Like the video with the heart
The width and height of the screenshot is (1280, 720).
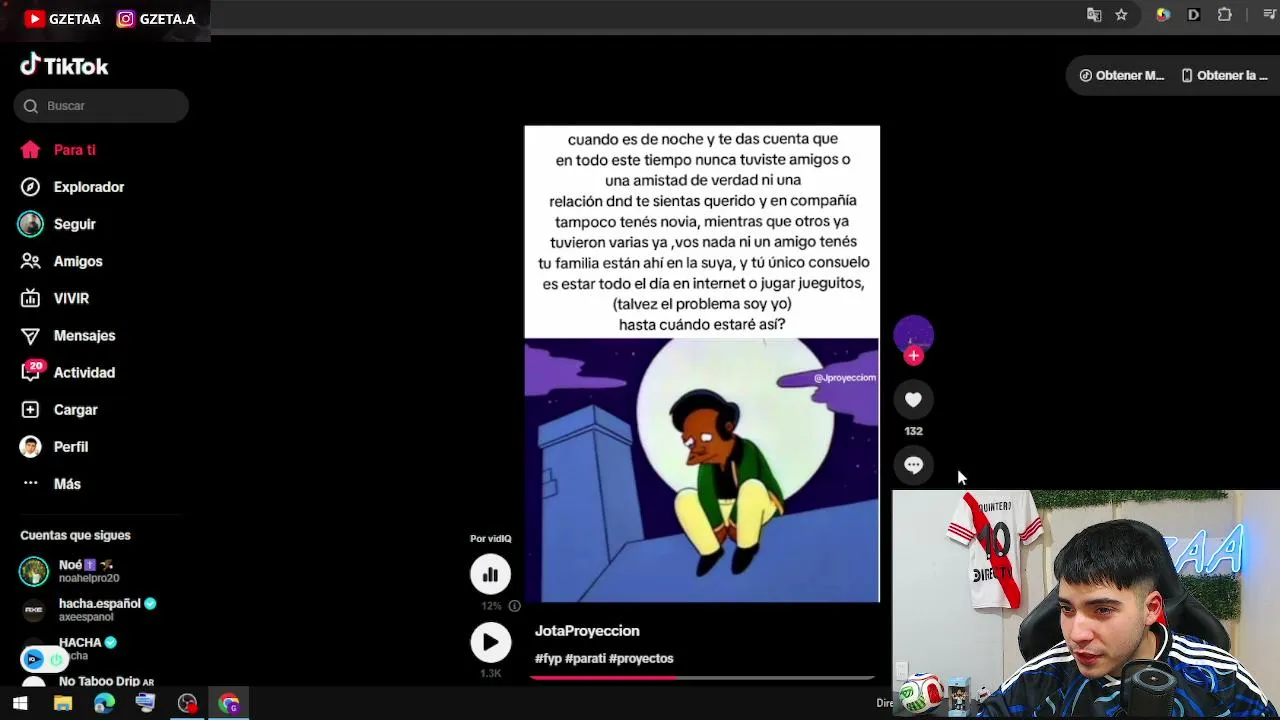tap(913, 400)
